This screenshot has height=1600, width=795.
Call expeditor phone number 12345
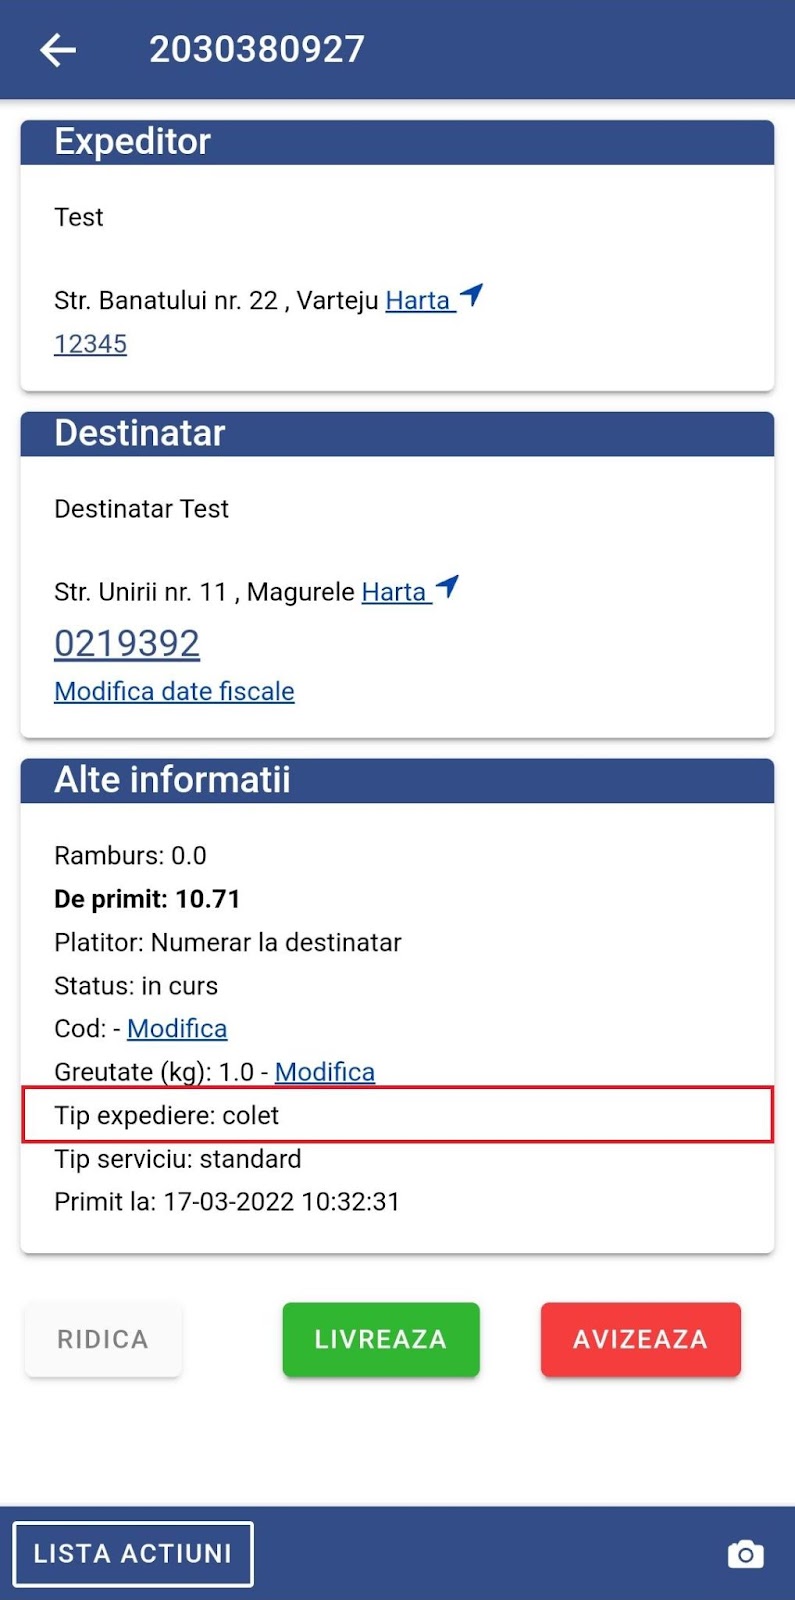[x=90, y=344]
